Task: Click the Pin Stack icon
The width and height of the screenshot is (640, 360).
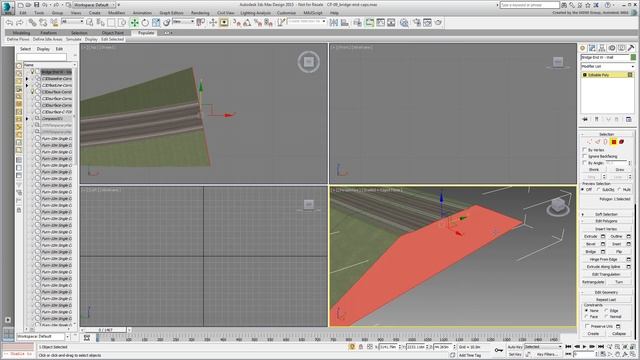Action: 585,119
